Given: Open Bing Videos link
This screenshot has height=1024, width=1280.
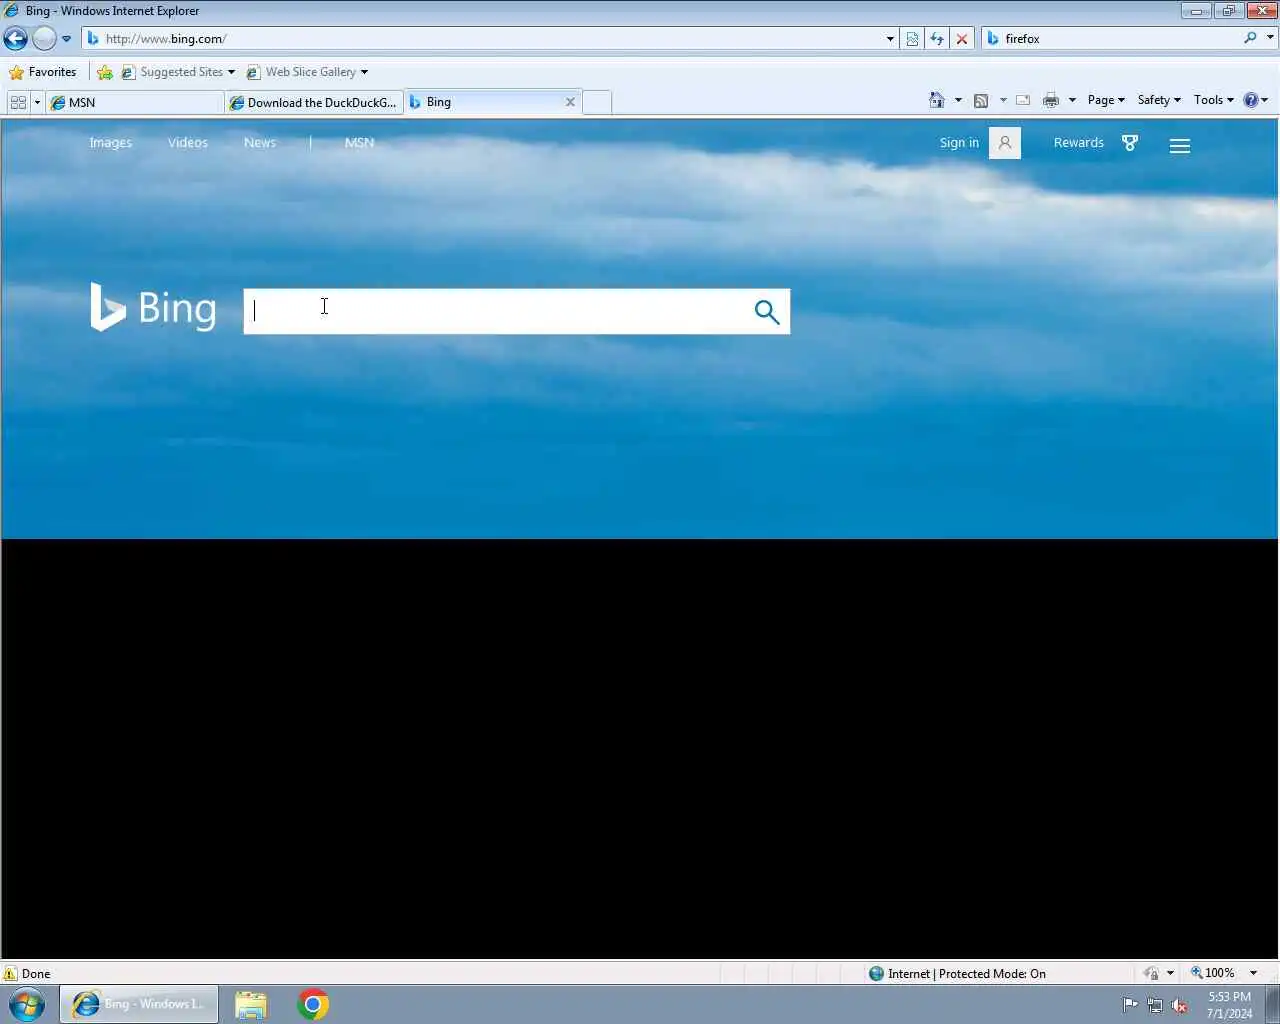Looking at the screenshot, I should pos(188,143).
